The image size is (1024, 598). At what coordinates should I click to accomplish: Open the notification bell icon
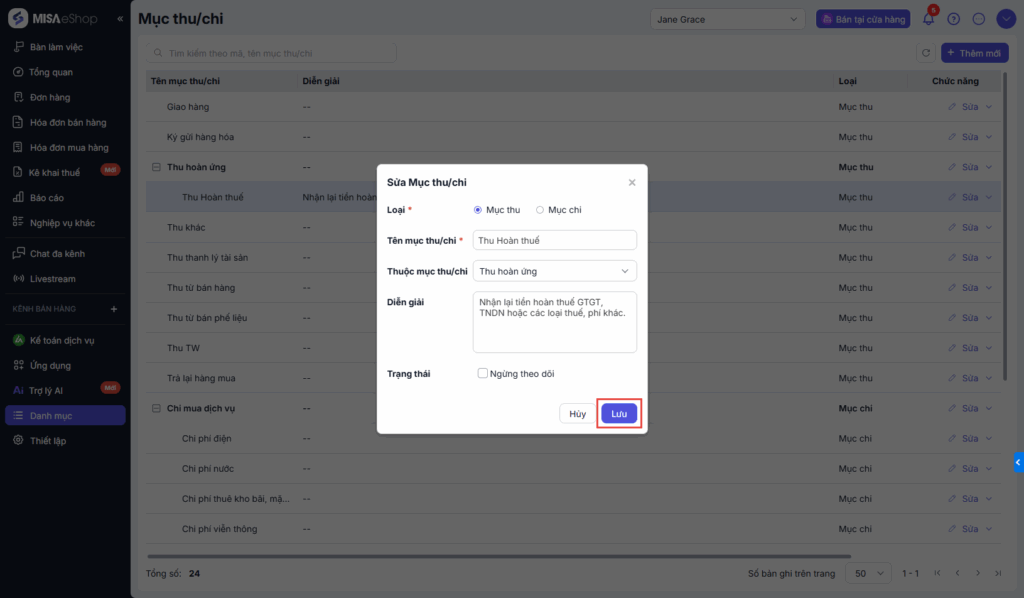(x=928, y=19)
